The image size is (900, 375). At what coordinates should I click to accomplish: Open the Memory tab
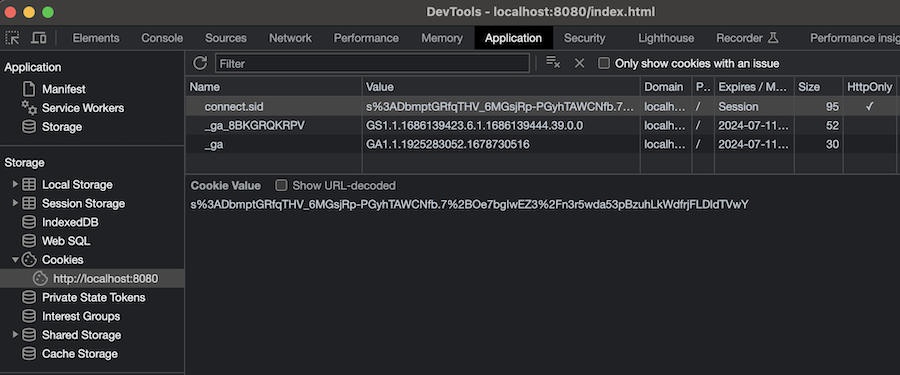(442, 38)
